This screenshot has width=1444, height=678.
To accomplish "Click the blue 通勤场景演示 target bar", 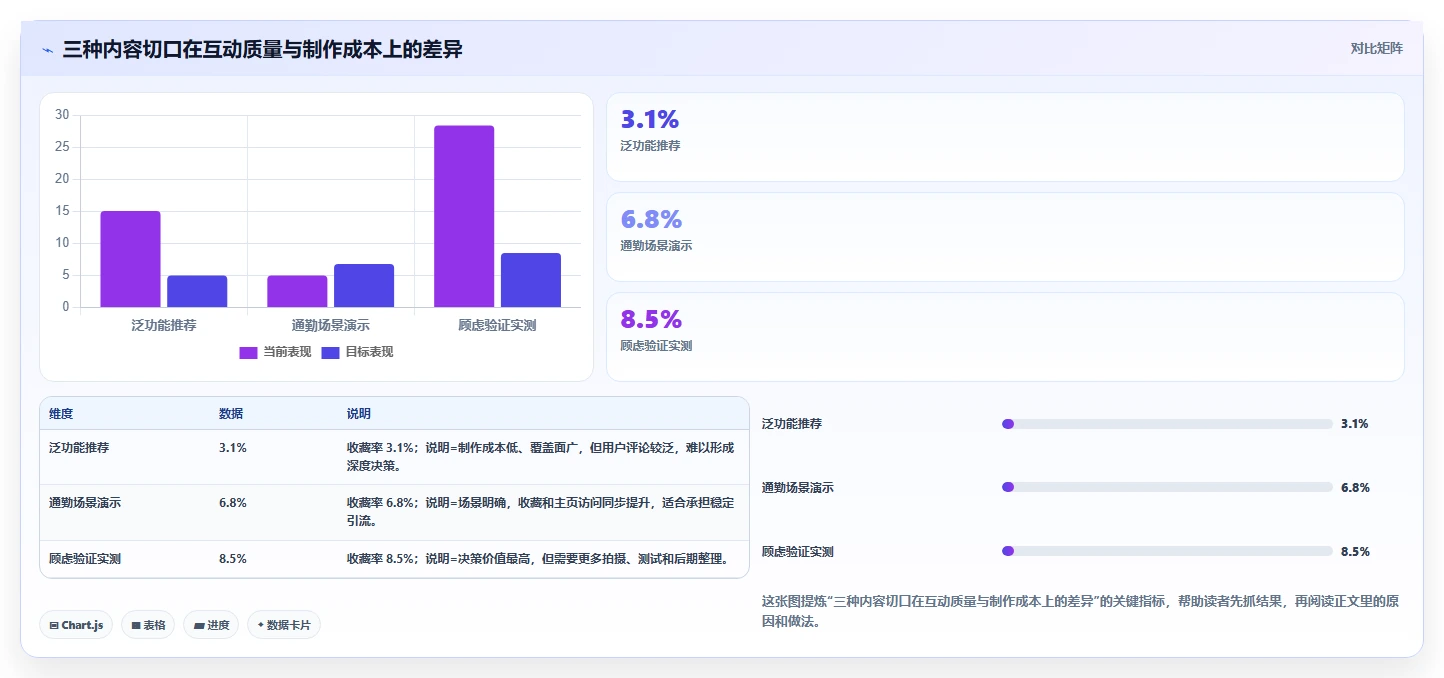I will (x=364, y=285).
